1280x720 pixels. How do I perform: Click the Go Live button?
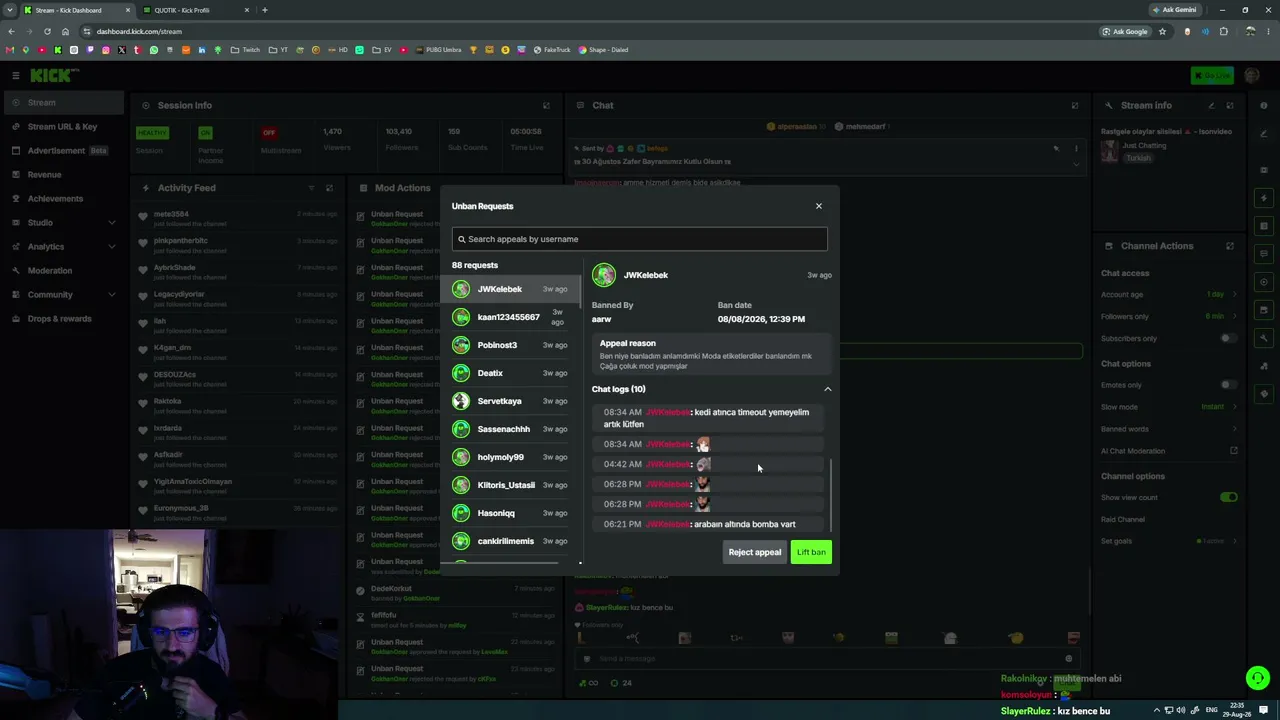tap(1212, 75)
